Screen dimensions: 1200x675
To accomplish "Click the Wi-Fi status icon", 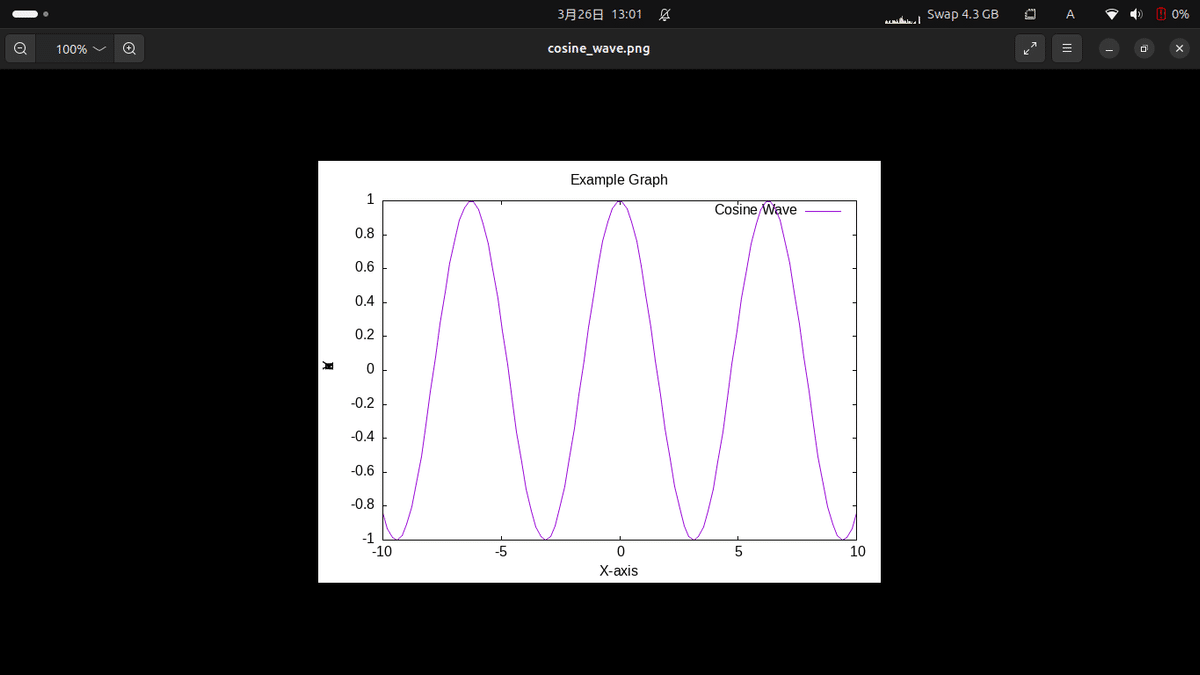I will point(1112,14).
